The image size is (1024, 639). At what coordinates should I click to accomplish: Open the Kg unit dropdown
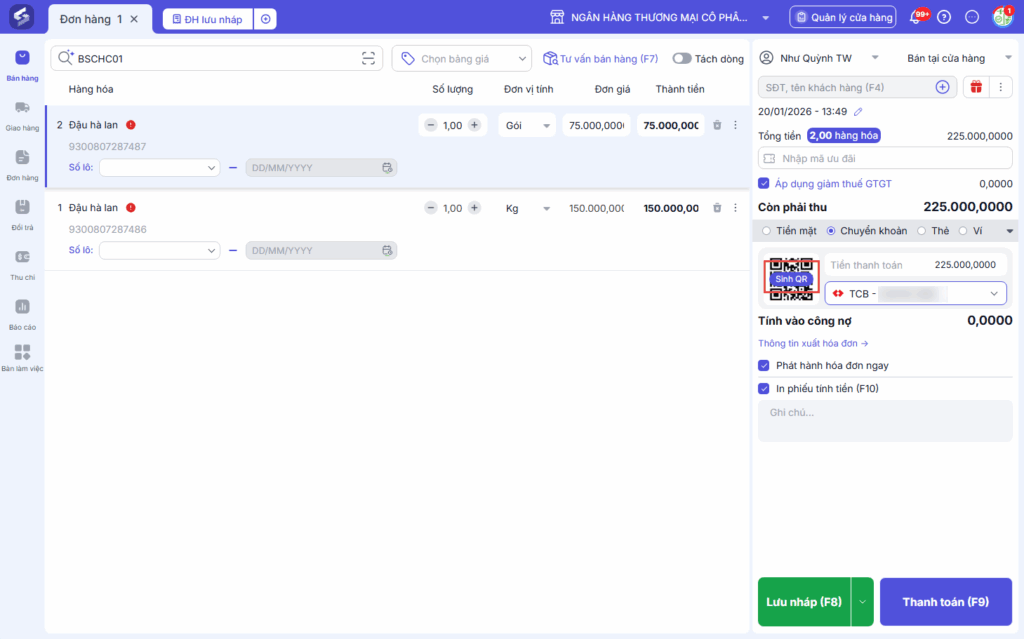[x=526, y=208]
